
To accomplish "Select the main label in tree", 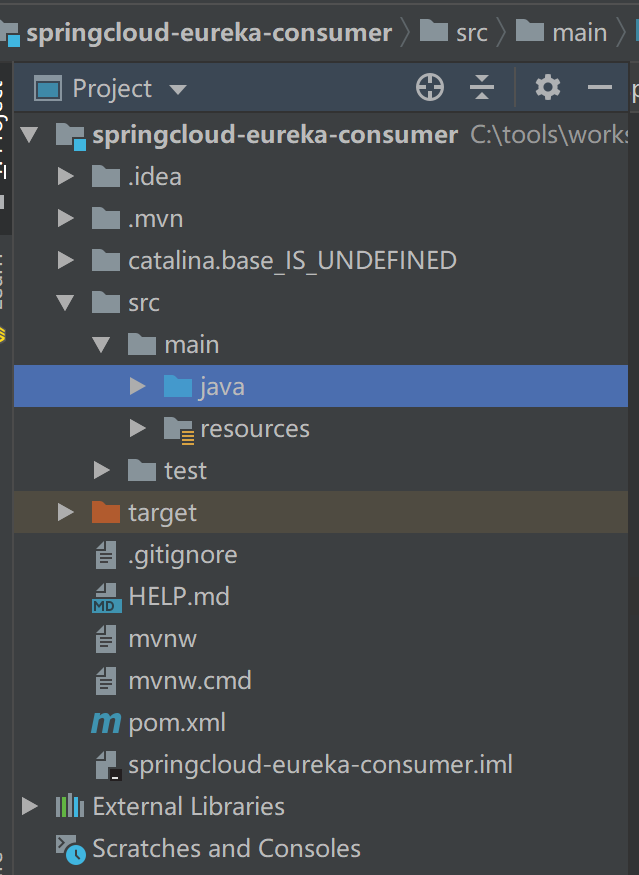I will (x=191, y=345).
